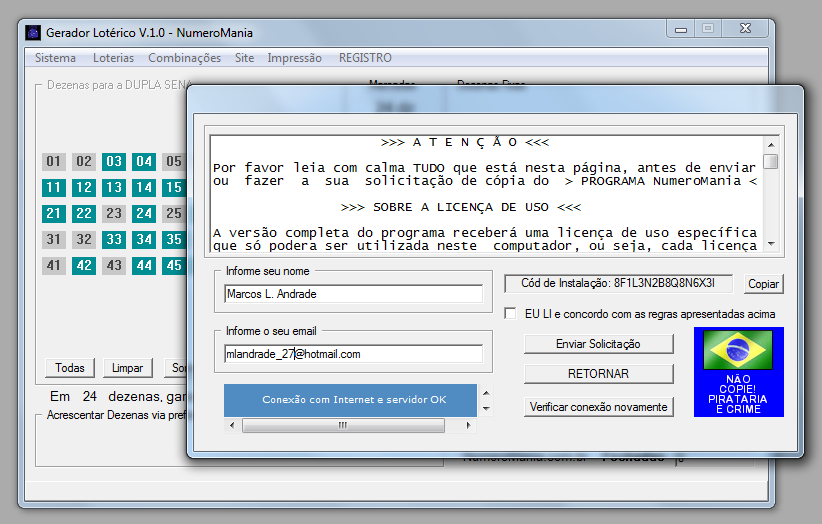Open the REGISTRO menu
822x524 pixels.
coord(365,58)
